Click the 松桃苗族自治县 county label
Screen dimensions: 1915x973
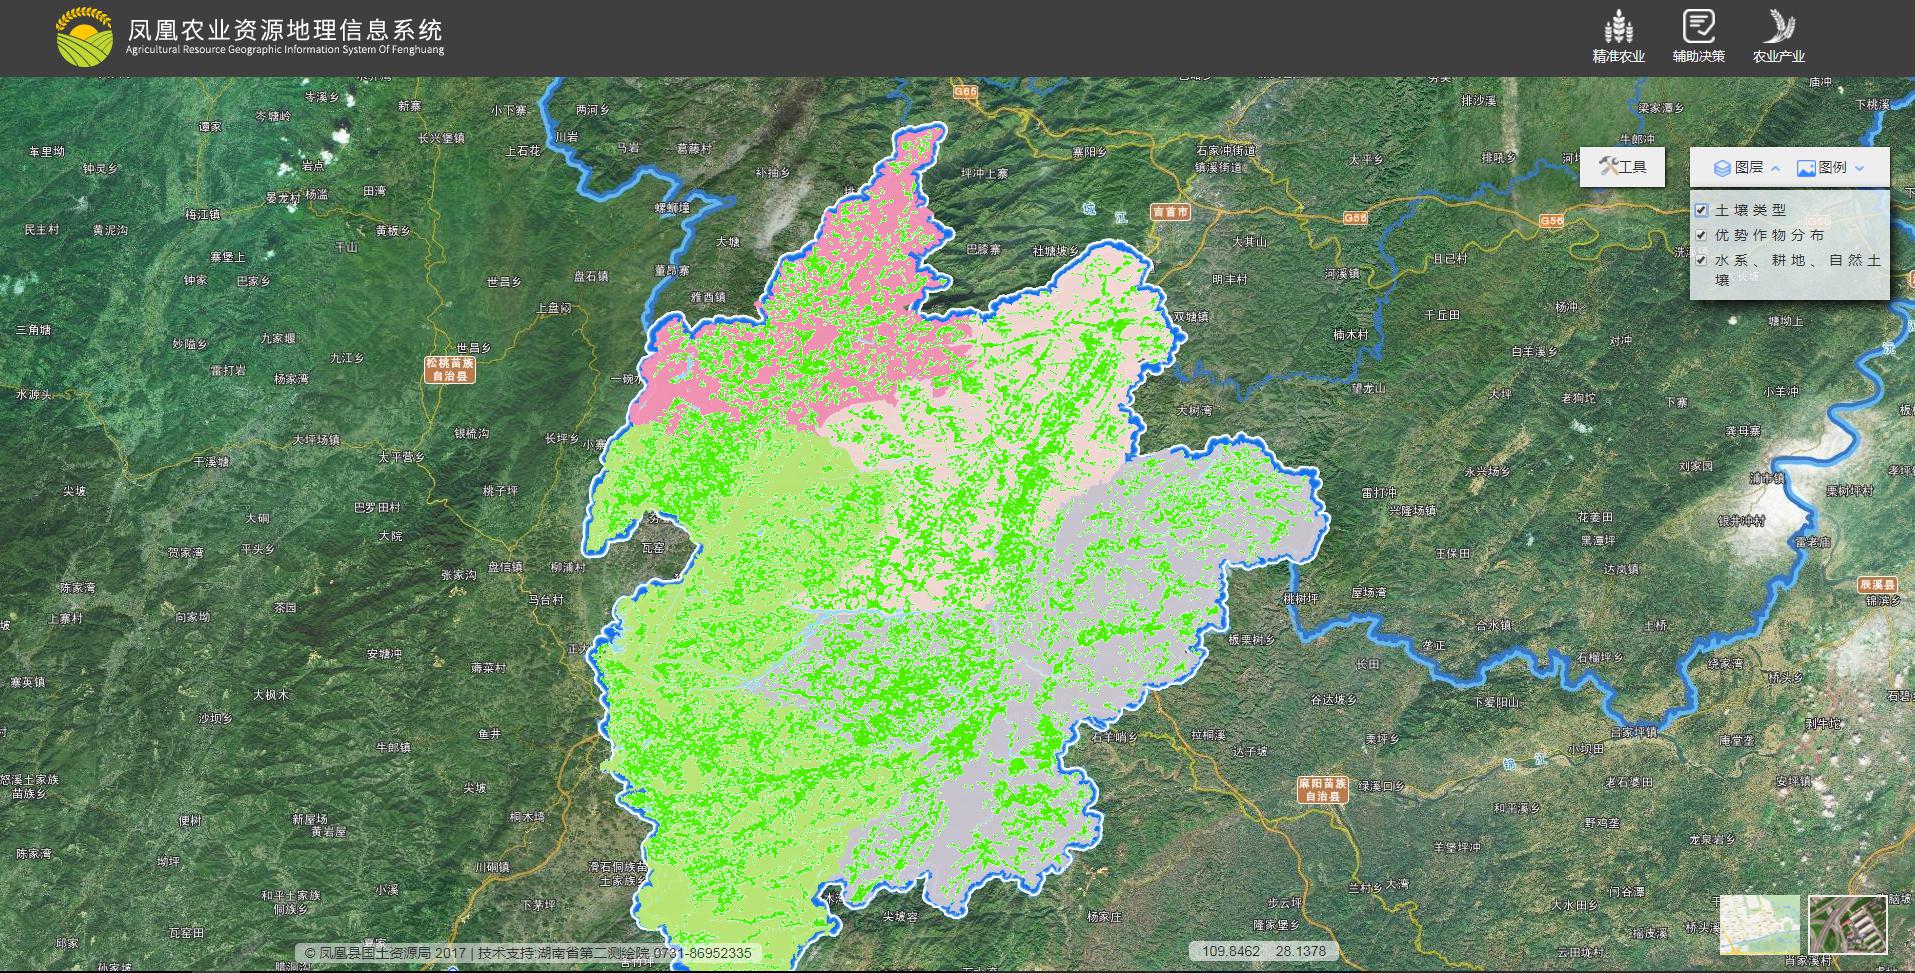(450, 370)
